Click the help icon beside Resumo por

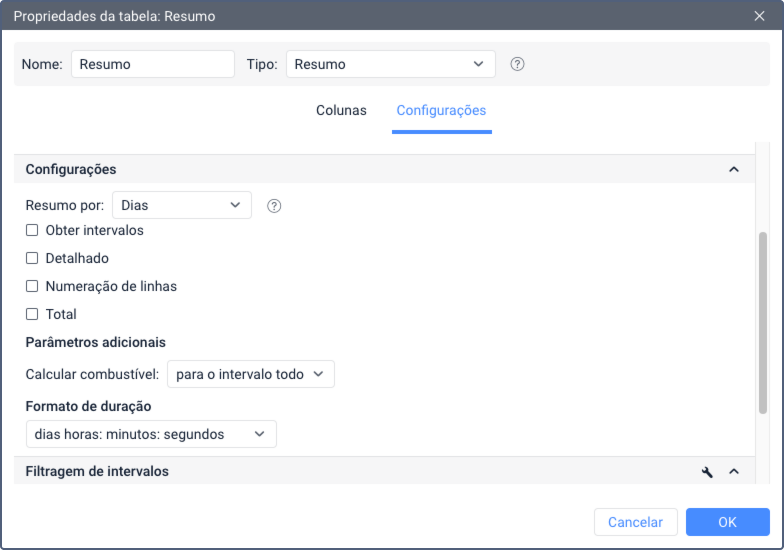pos(274,205)
